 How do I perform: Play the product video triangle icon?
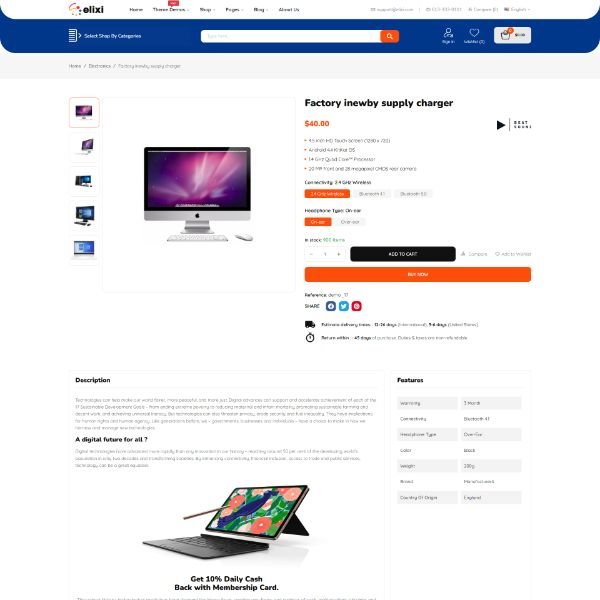(x=501, y=125)
